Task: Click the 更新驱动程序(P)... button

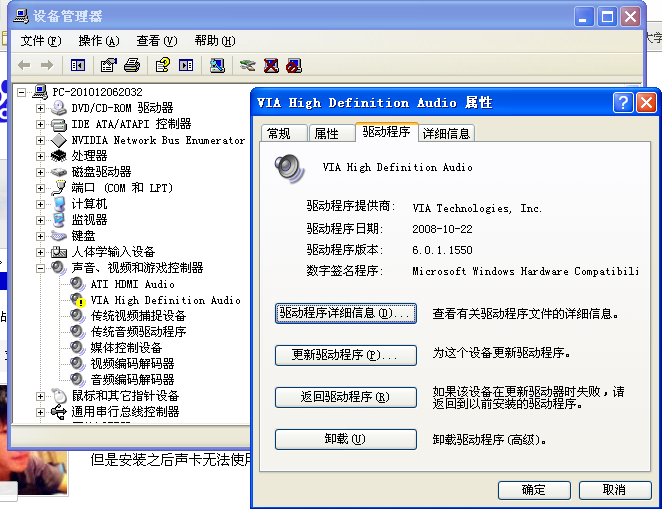Action: (x=346, y=355)
